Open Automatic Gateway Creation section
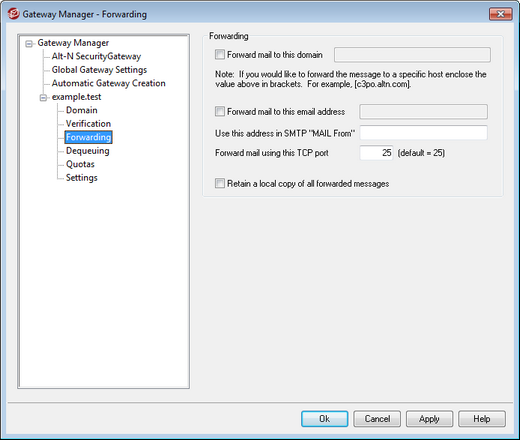This screenshot has height=440, width=520. tap(108, 83)
